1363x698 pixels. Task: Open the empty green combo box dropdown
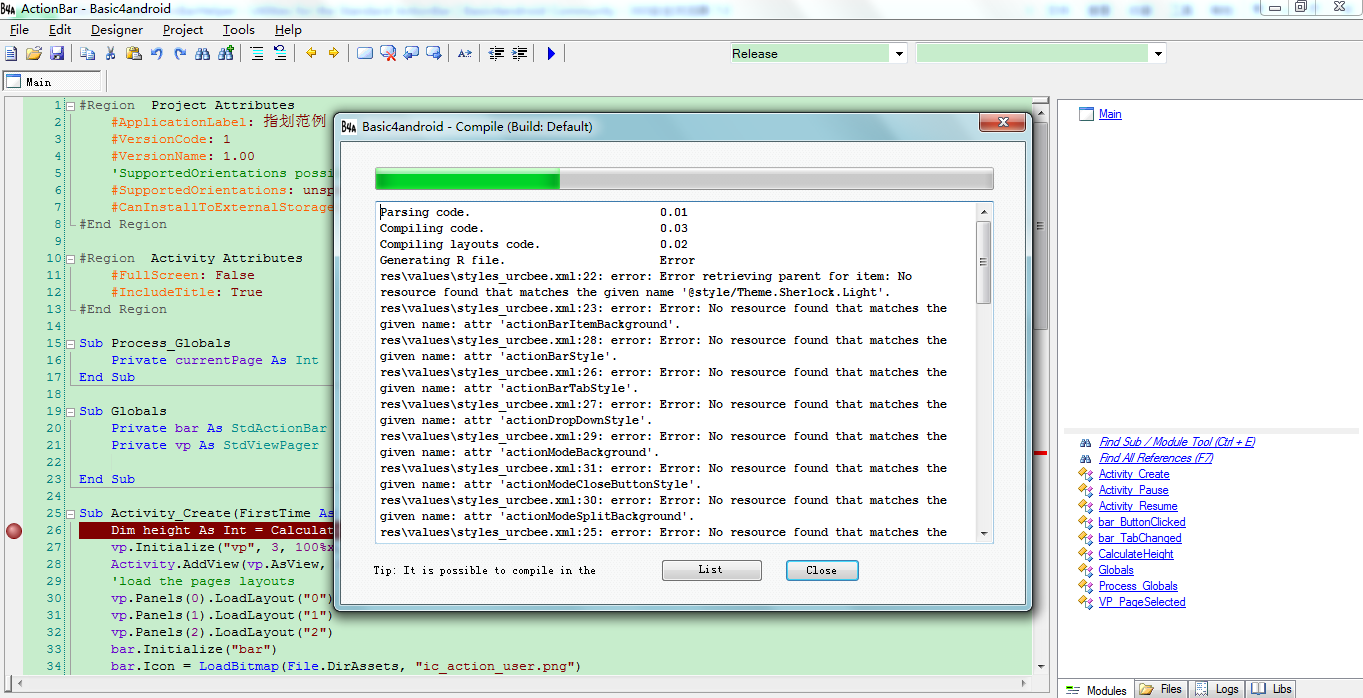point(1158,54)
